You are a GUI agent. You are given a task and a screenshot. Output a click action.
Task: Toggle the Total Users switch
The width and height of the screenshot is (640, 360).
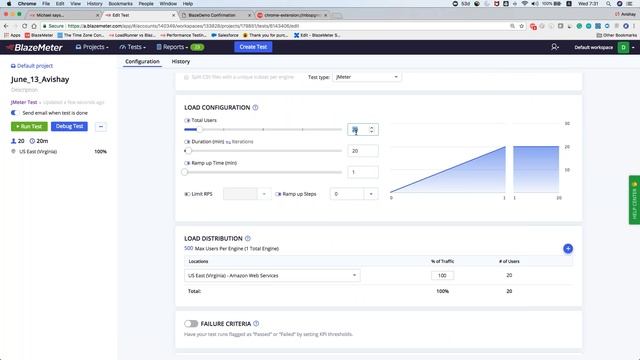[187, 120]
